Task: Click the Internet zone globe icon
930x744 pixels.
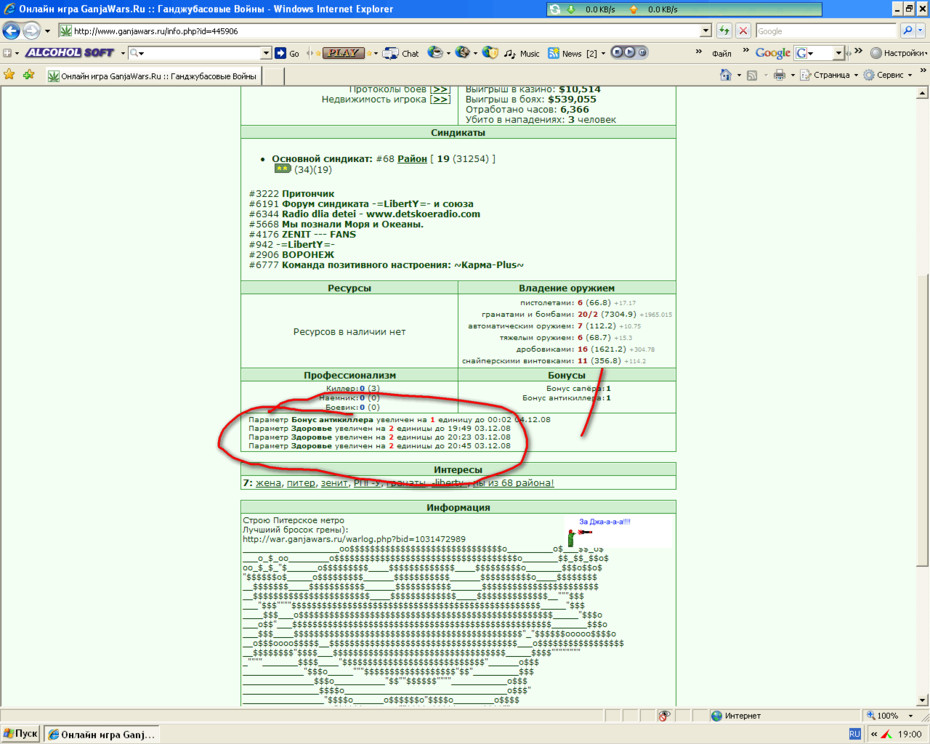Action: [716, 716]
